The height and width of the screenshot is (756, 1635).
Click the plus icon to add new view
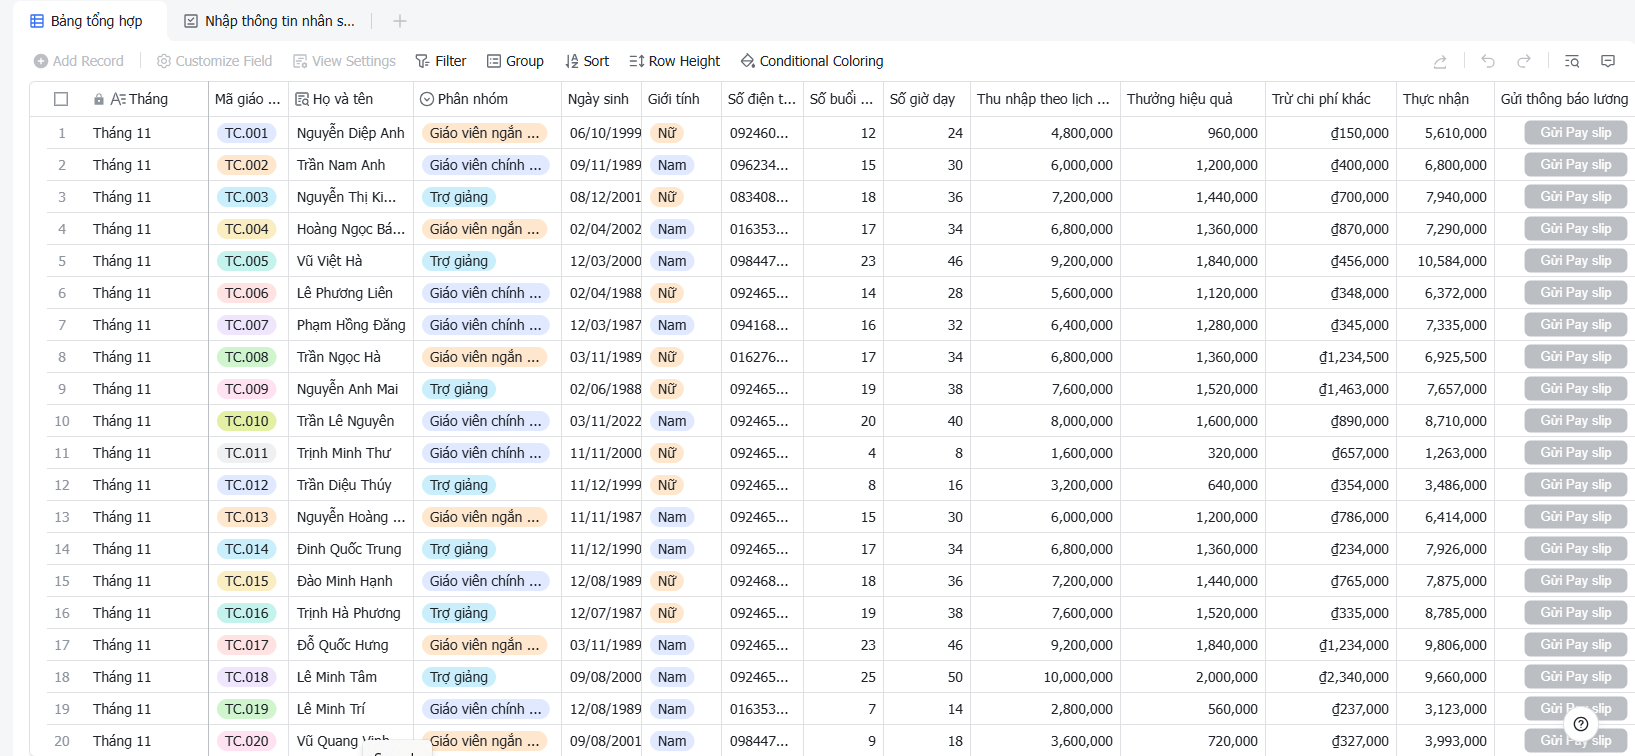point(400,21)
